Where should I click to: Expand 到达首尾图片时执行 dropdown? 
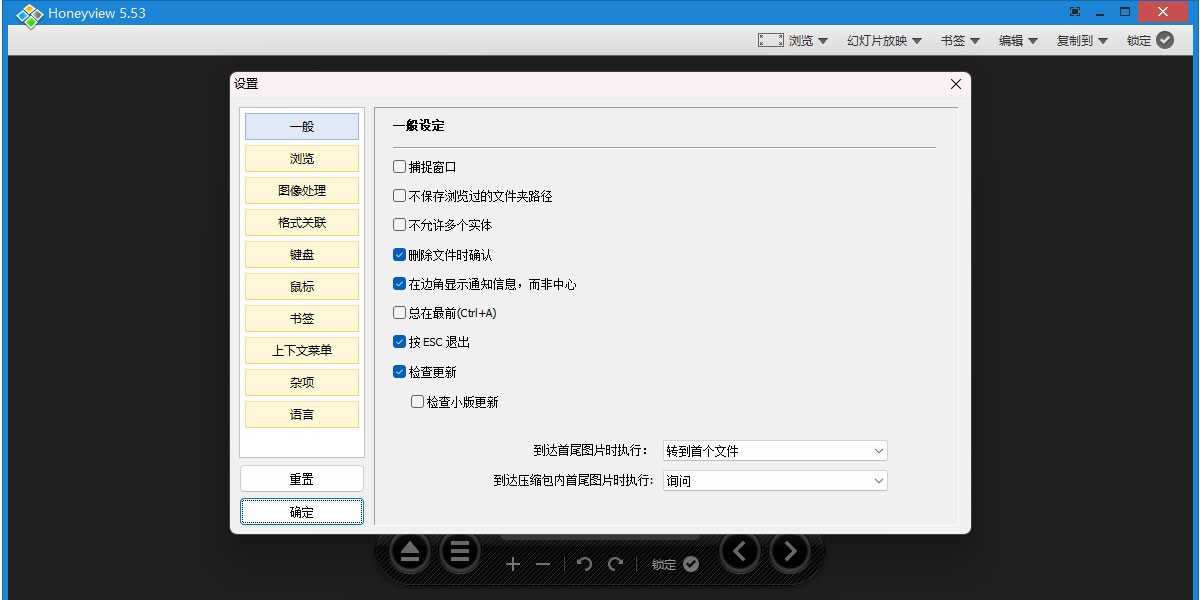click(775, 451)
